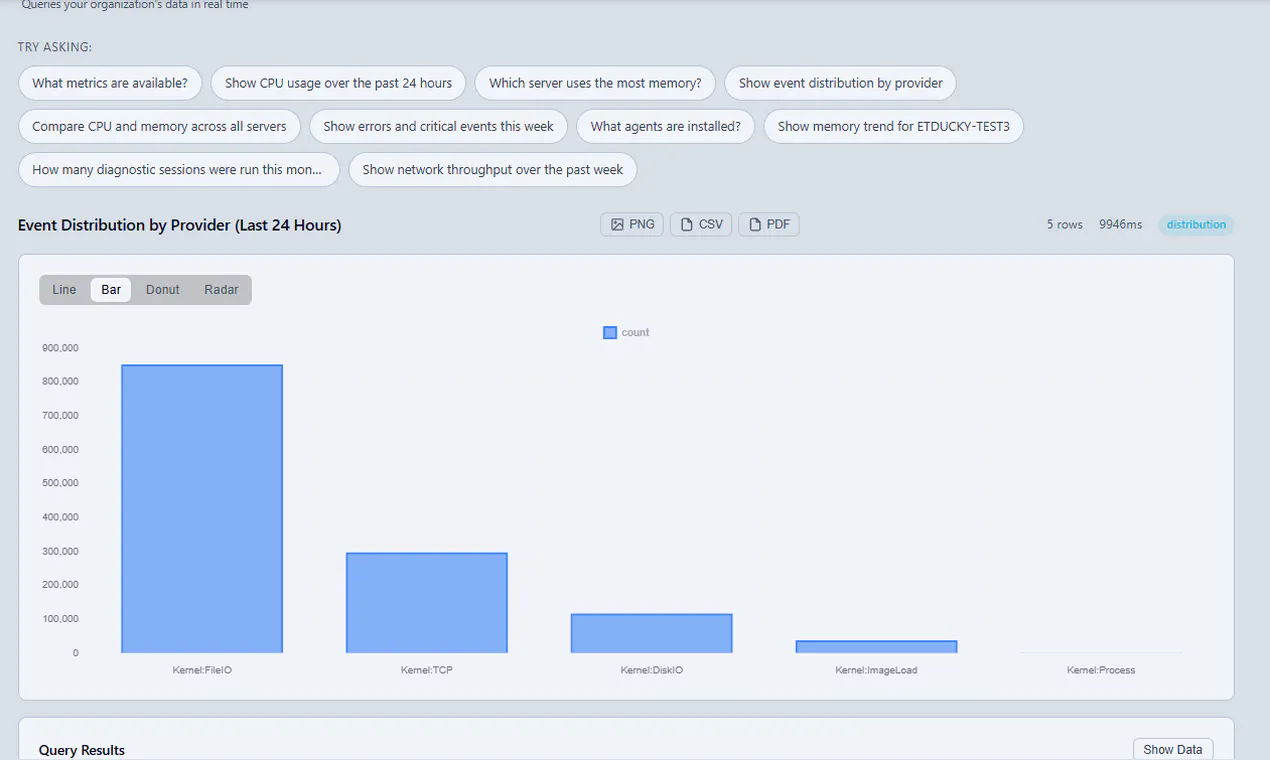Switch chart to Donut view

point(163,290)
